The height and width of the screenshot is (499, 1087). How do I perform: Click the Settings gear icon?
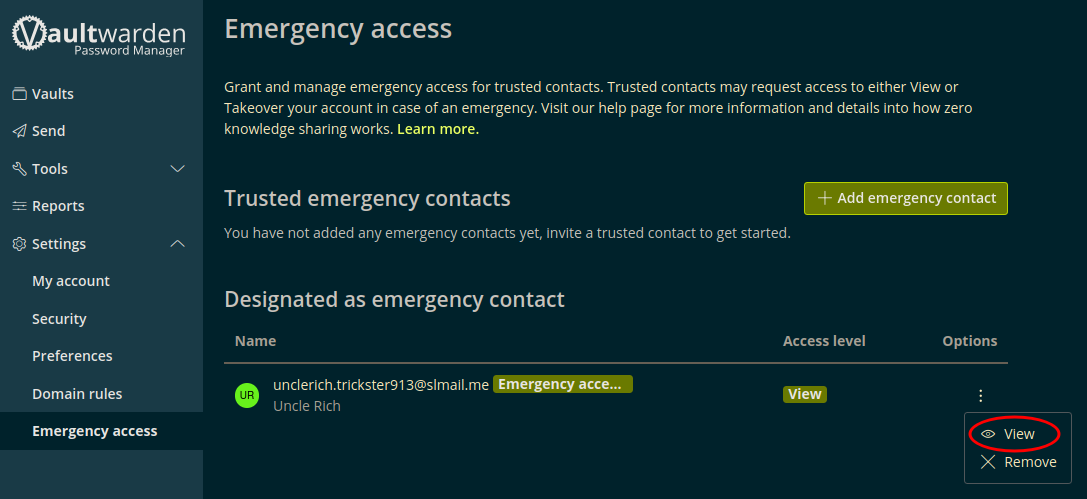coord(19,244)
